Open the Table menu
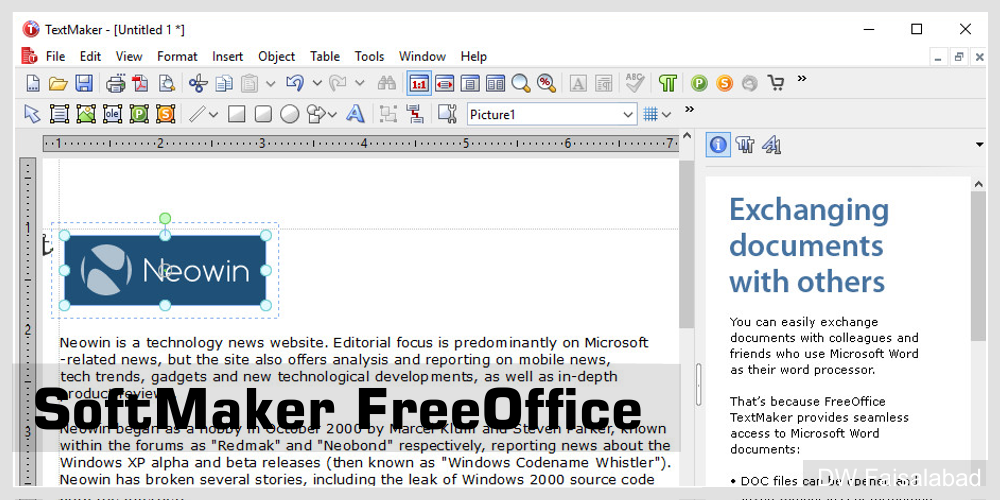This screenshot has width=1000, height=500. click(325, 56)
